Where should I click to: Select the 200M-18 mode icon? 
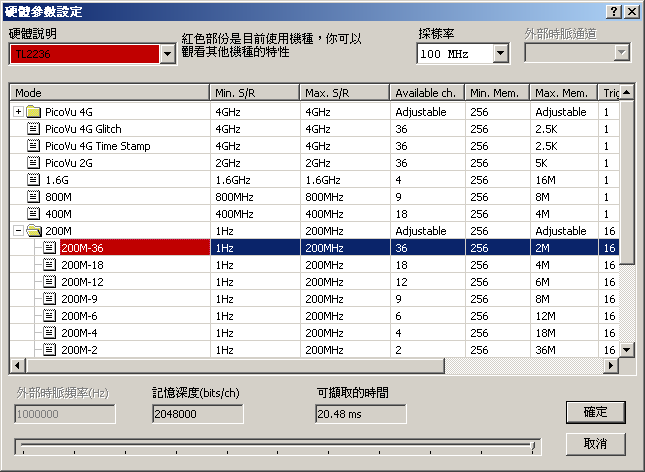49,264
